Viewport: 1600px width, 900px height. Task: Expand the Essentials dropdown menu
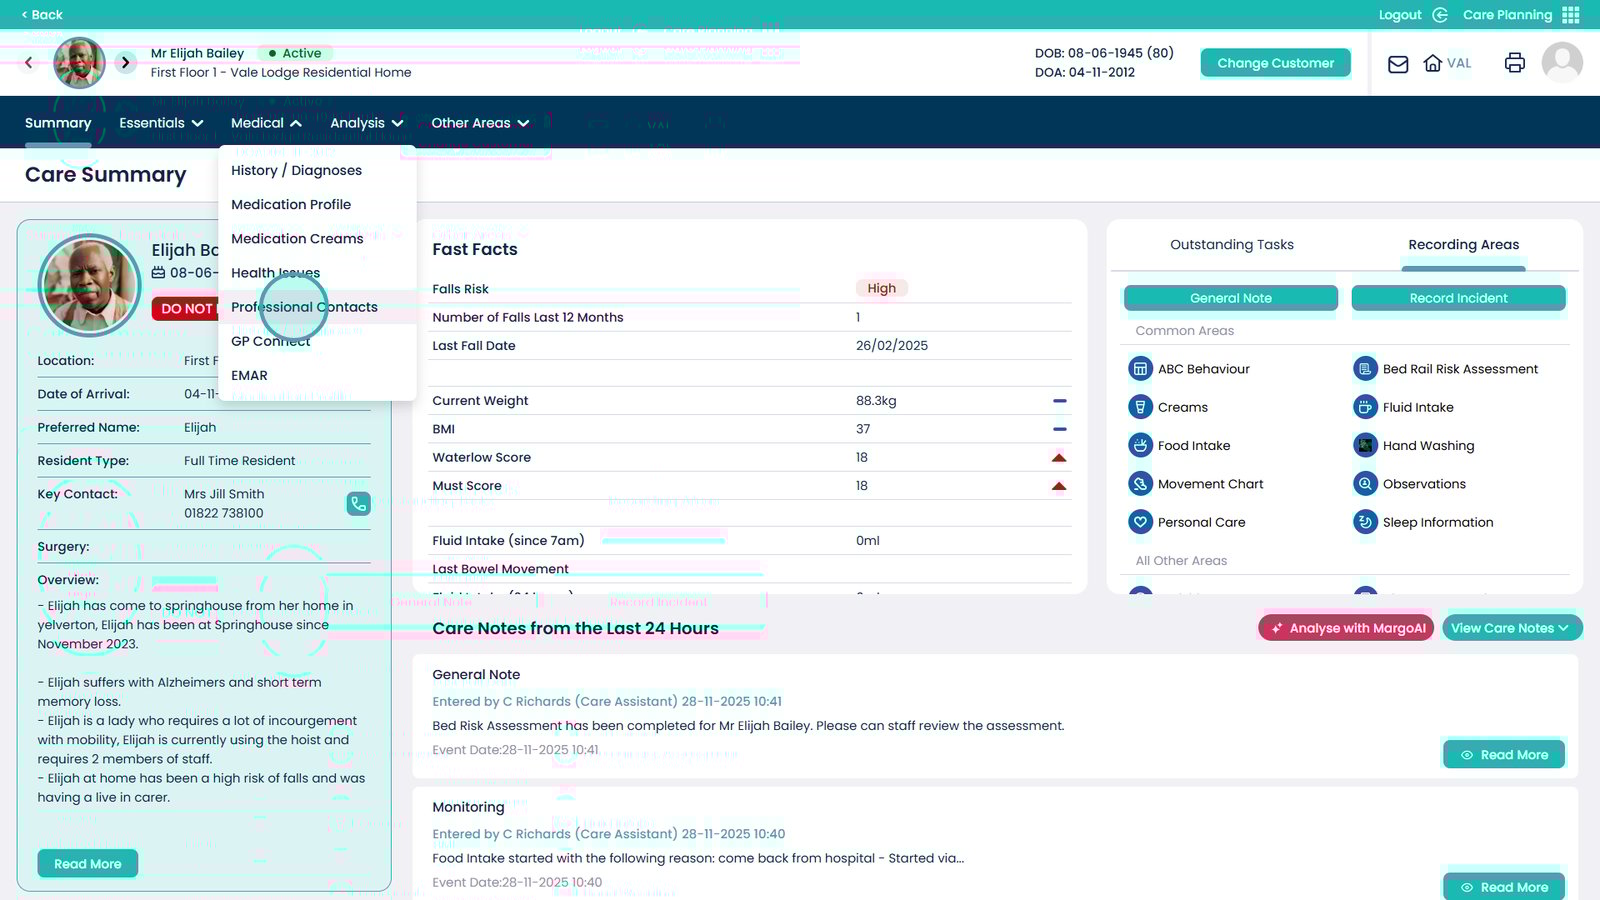(x=161, y=123)
